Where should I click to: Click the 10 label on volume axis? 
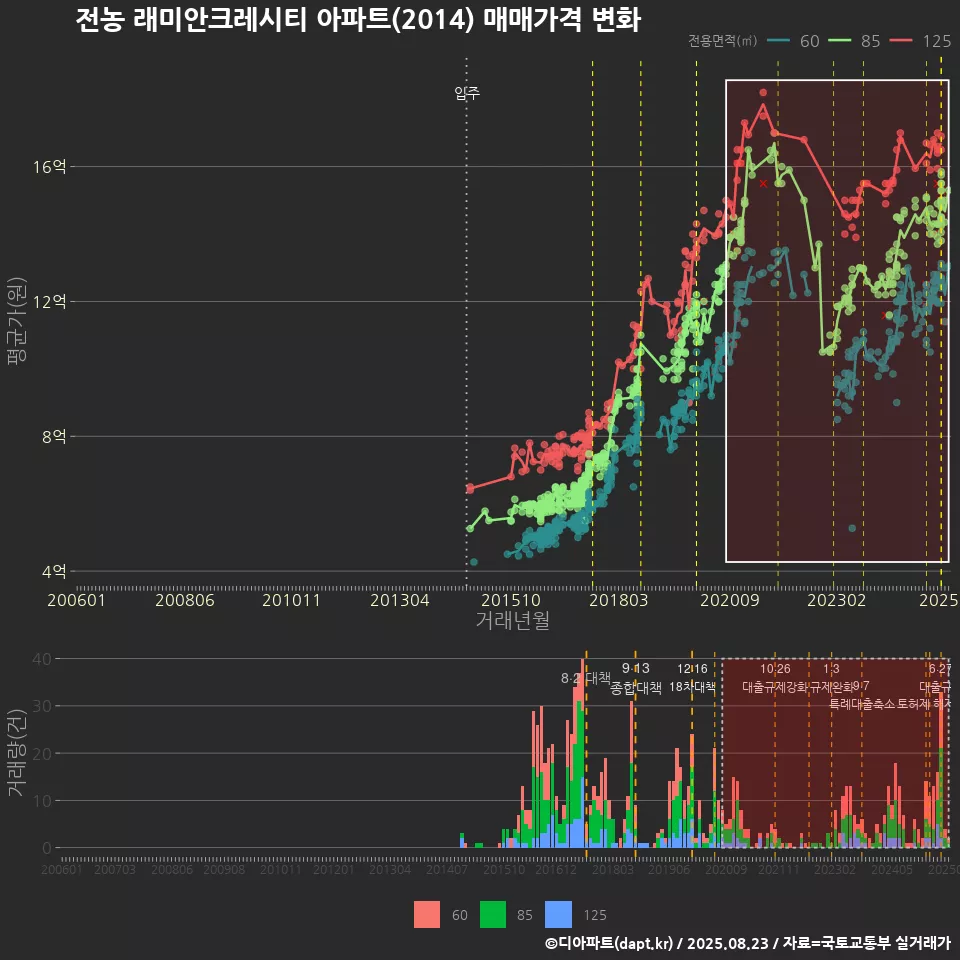pyautogui.click(x=42, y=801)
